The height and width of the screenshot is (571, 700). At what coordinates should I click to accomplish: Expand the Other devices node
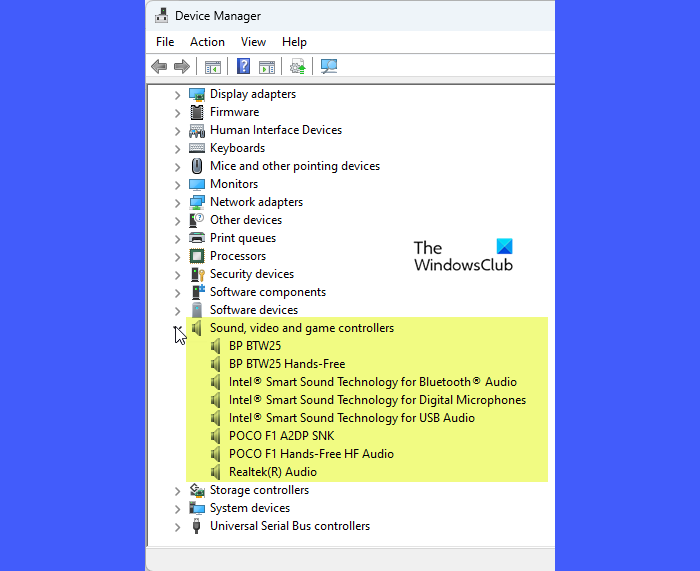click(x=177, y=221)
